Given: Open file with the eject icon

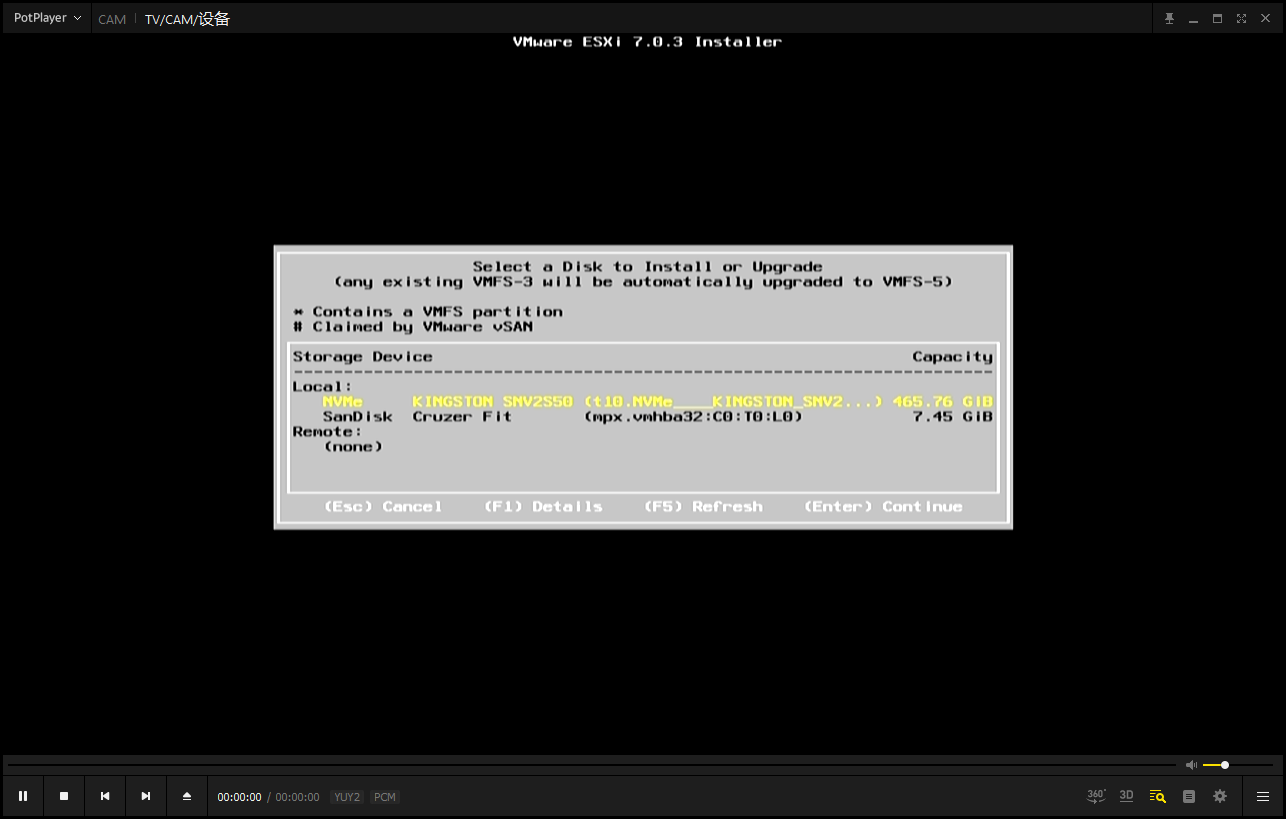Looking at the screenshot, I should (x=187, y=796).
